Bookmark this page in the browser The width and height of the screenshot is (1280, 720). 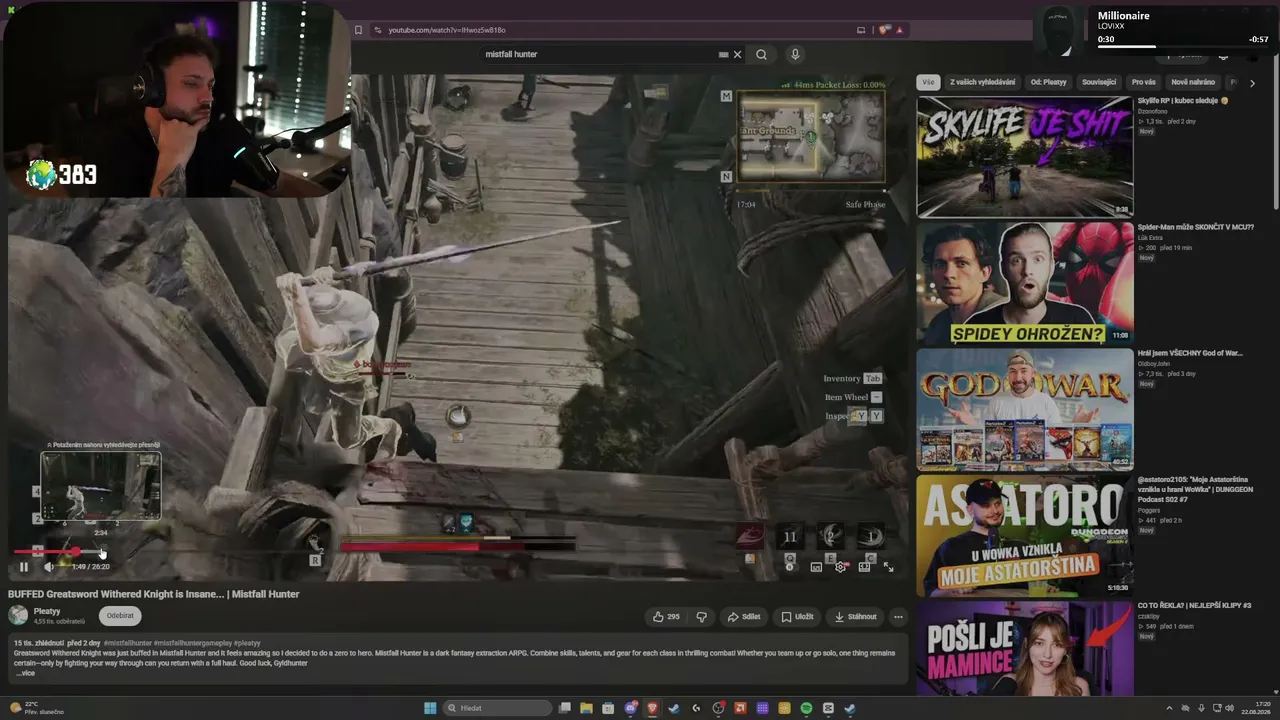pyautogui.click(x=358, y=30)
